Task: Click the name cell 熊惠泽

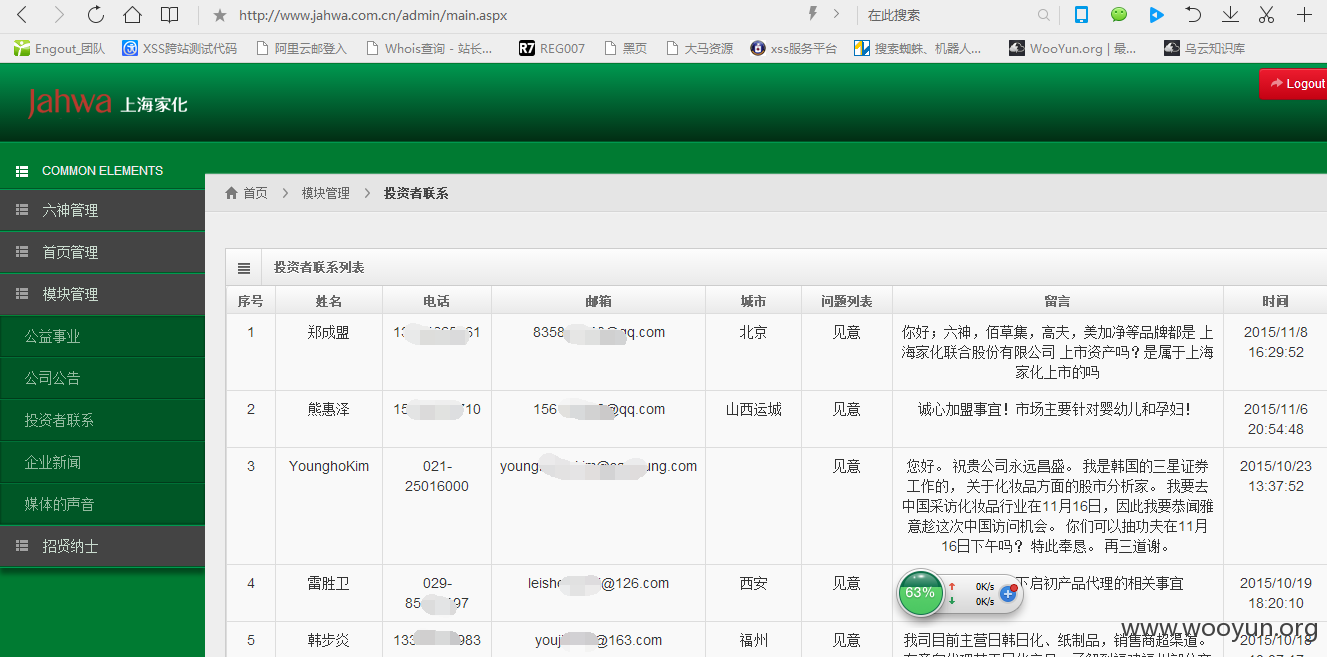Action: pos(329,409)
